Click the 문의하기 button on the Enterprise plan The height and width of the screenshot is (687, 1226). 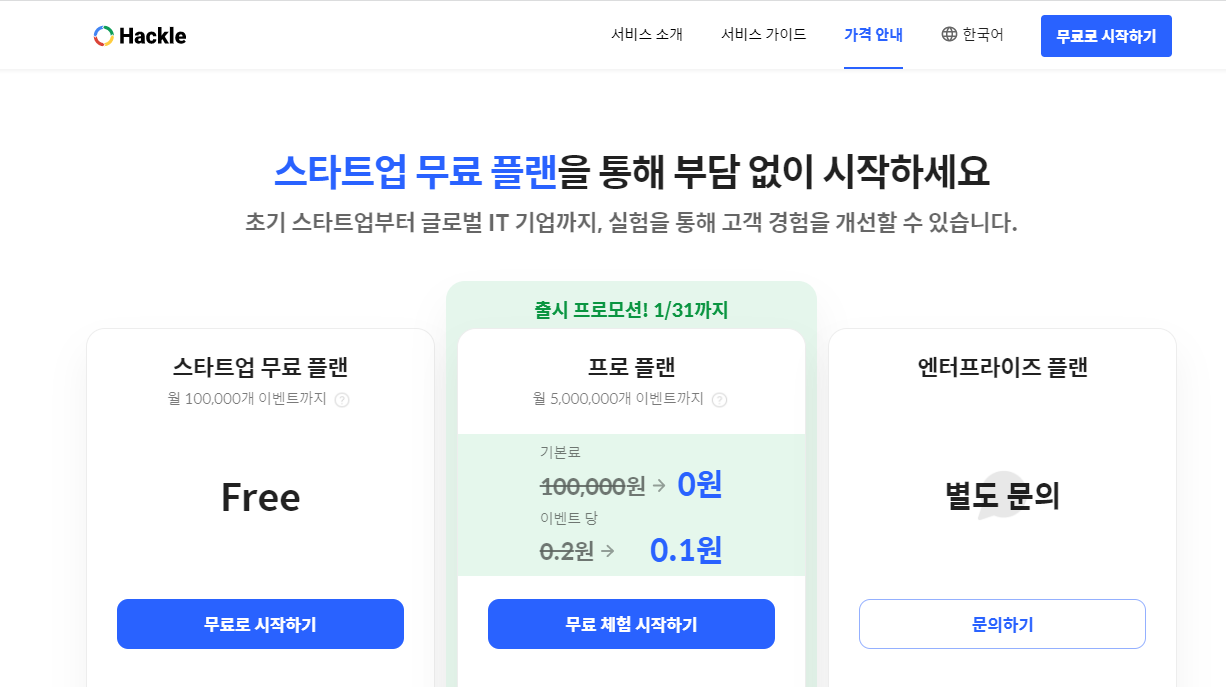click(1002, 623)
